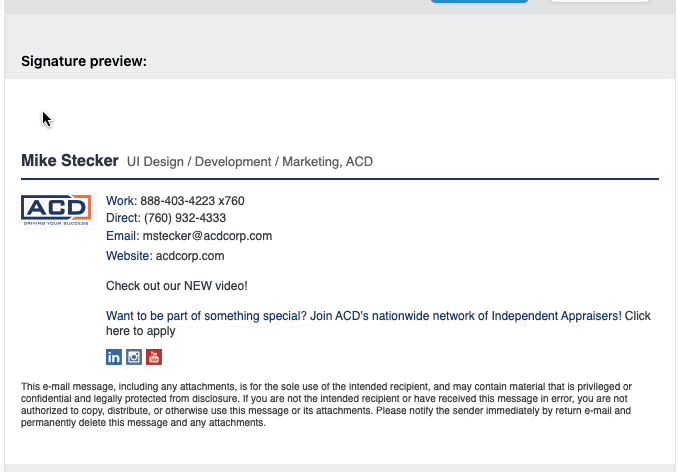Open the YouTube social icon
Image resolution: width=678 pixels, height=472 pixels.
pos(153,357)
